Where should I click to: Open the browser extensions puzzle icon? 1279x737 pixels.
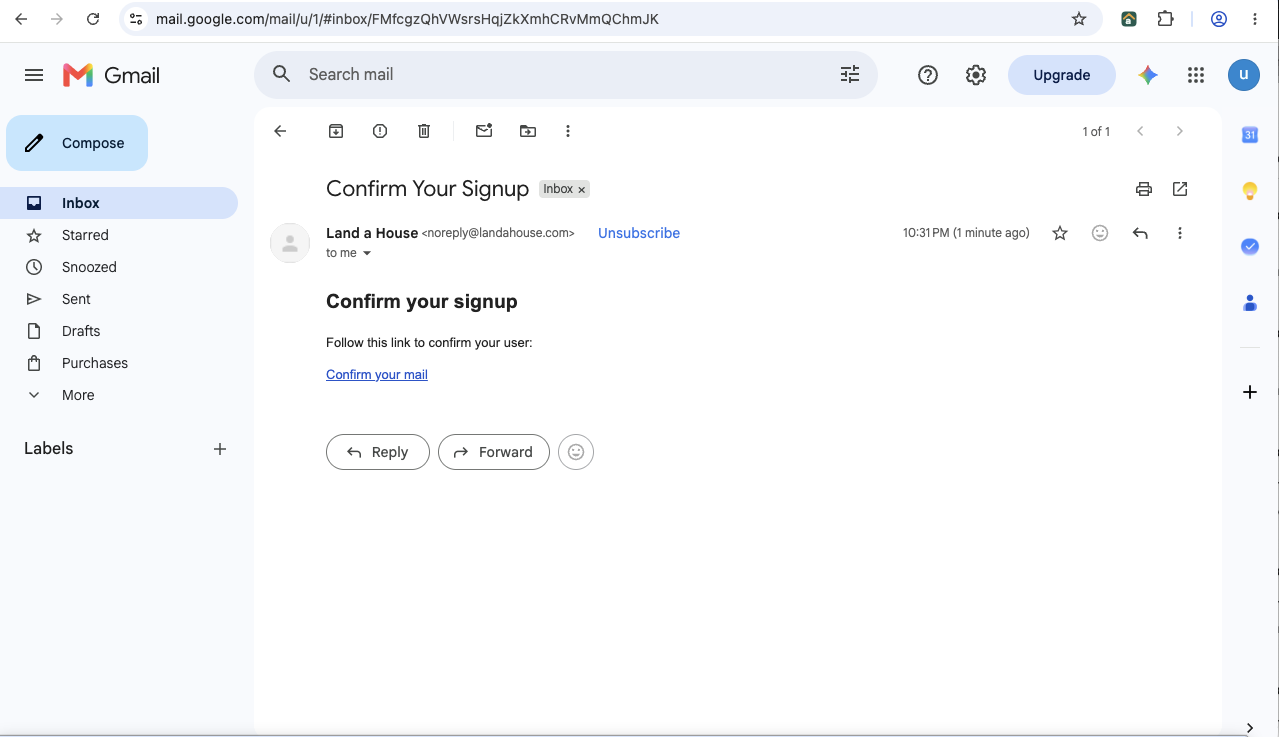pos(1165,19)
